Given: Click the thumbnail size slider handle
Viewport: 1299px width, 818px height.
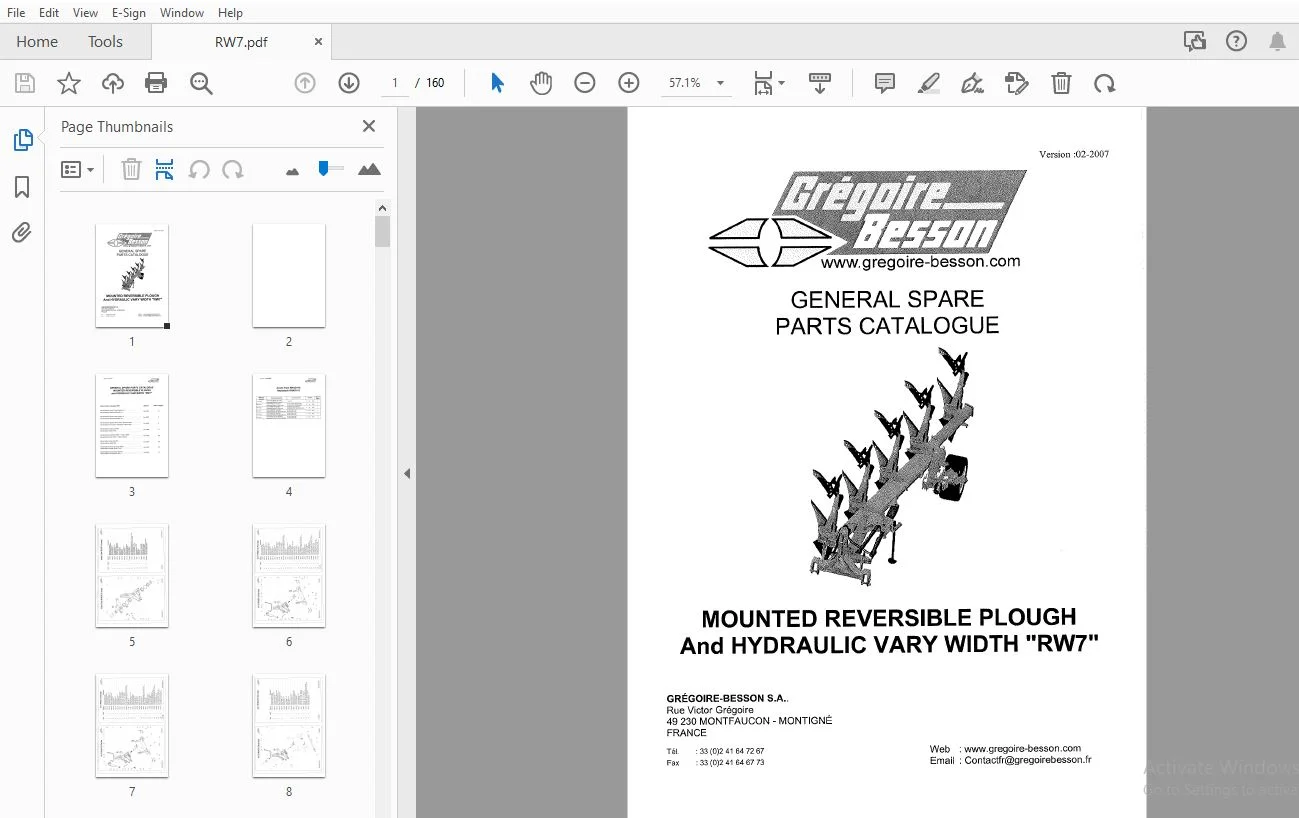Looking at the screenshot, I should click(324, 168).
